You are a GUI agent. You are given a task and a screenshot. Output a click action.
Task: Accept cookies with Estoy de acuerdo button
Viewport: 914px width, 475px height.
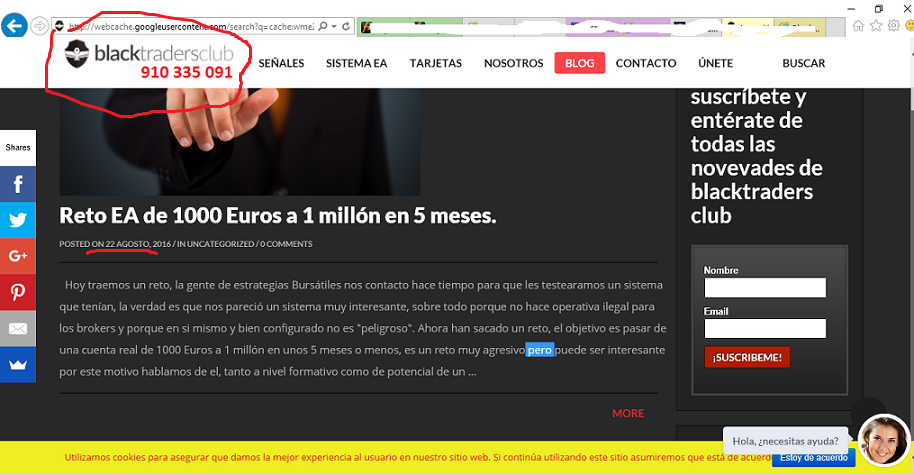click(813, 458)
